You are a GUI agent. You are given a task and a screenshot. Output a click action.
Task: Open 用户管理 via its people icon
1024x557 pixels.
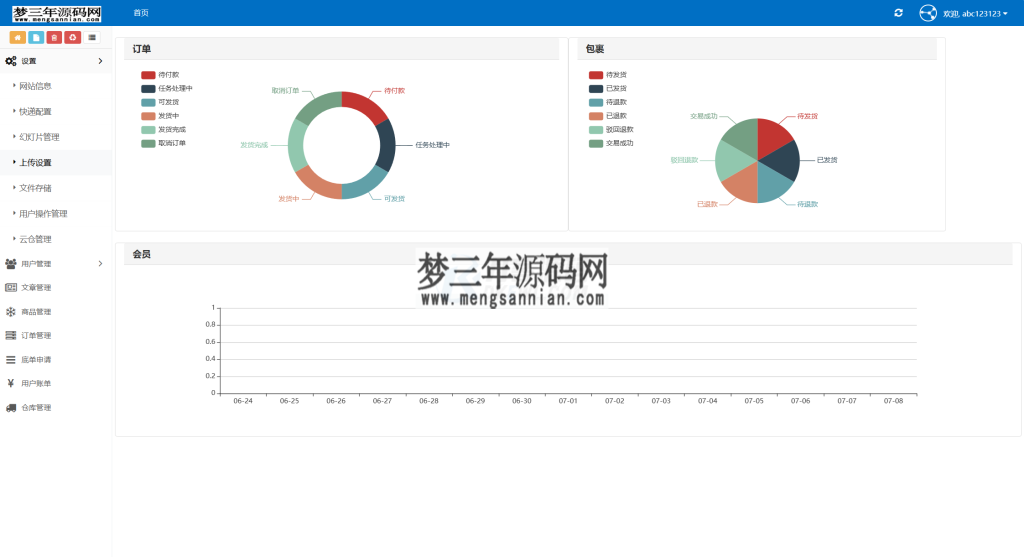(11, 264)
